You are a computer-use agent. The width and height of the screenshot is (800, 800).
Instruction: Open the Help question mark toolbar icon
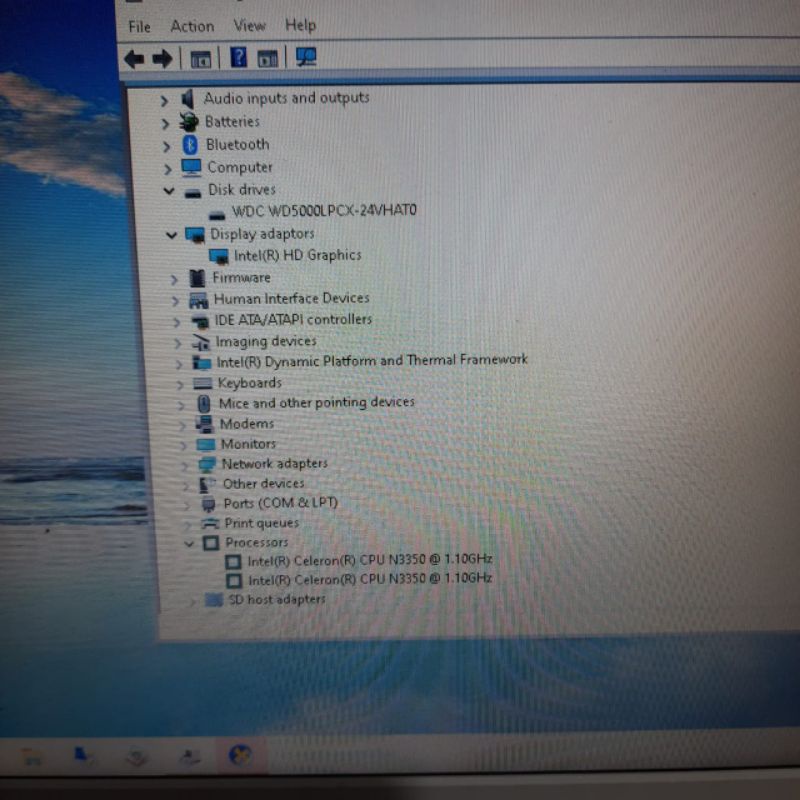[238, 57]
